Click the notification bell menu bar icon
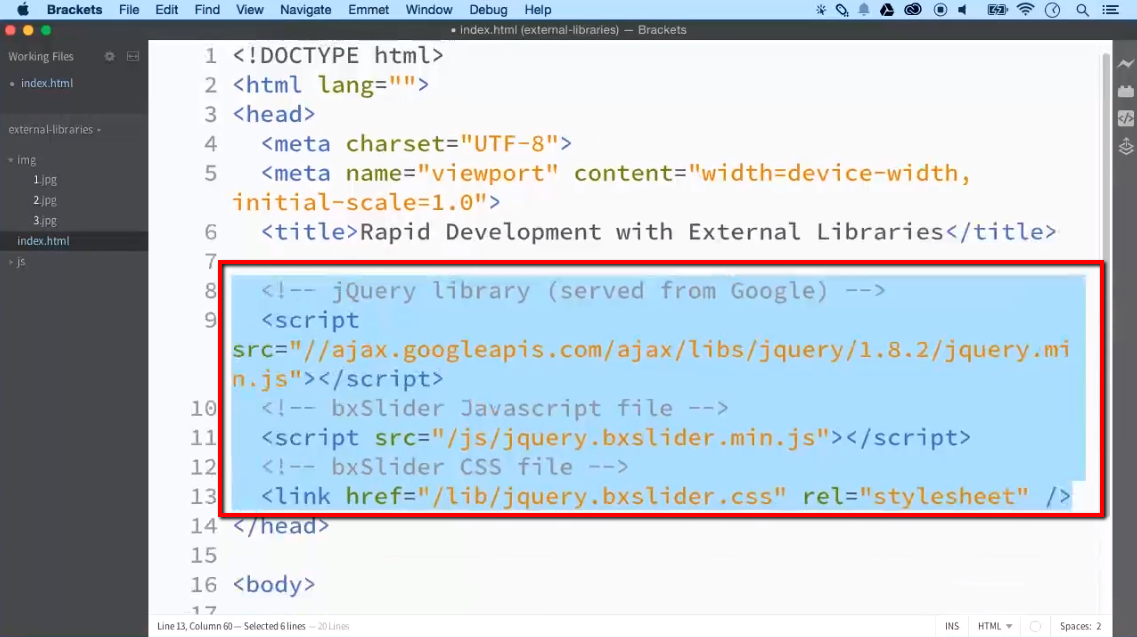 [864, 9]
